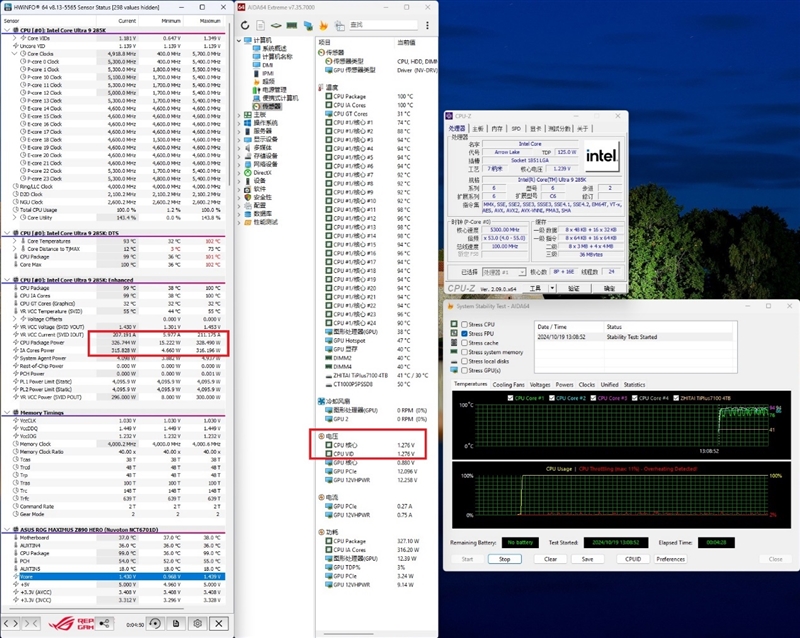Click HWiNFO expand-columns arrows button

11,623
